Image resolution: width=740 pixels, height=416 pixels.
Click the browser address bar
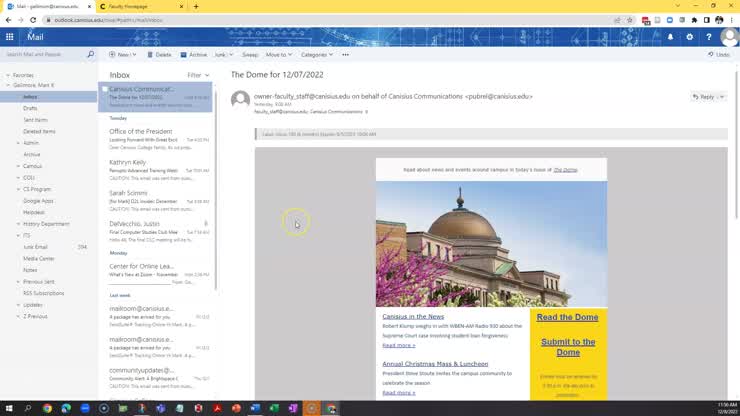[x=330, y=20]
